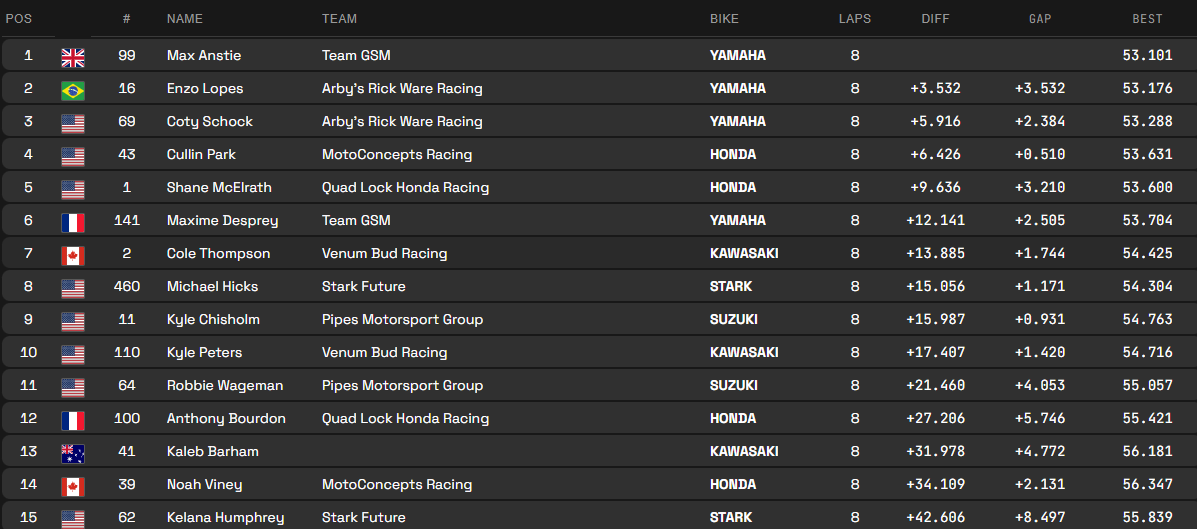The width and height of the screenshot is (1197, 529).
Task: Click the NAME column header
Action: 185,19
